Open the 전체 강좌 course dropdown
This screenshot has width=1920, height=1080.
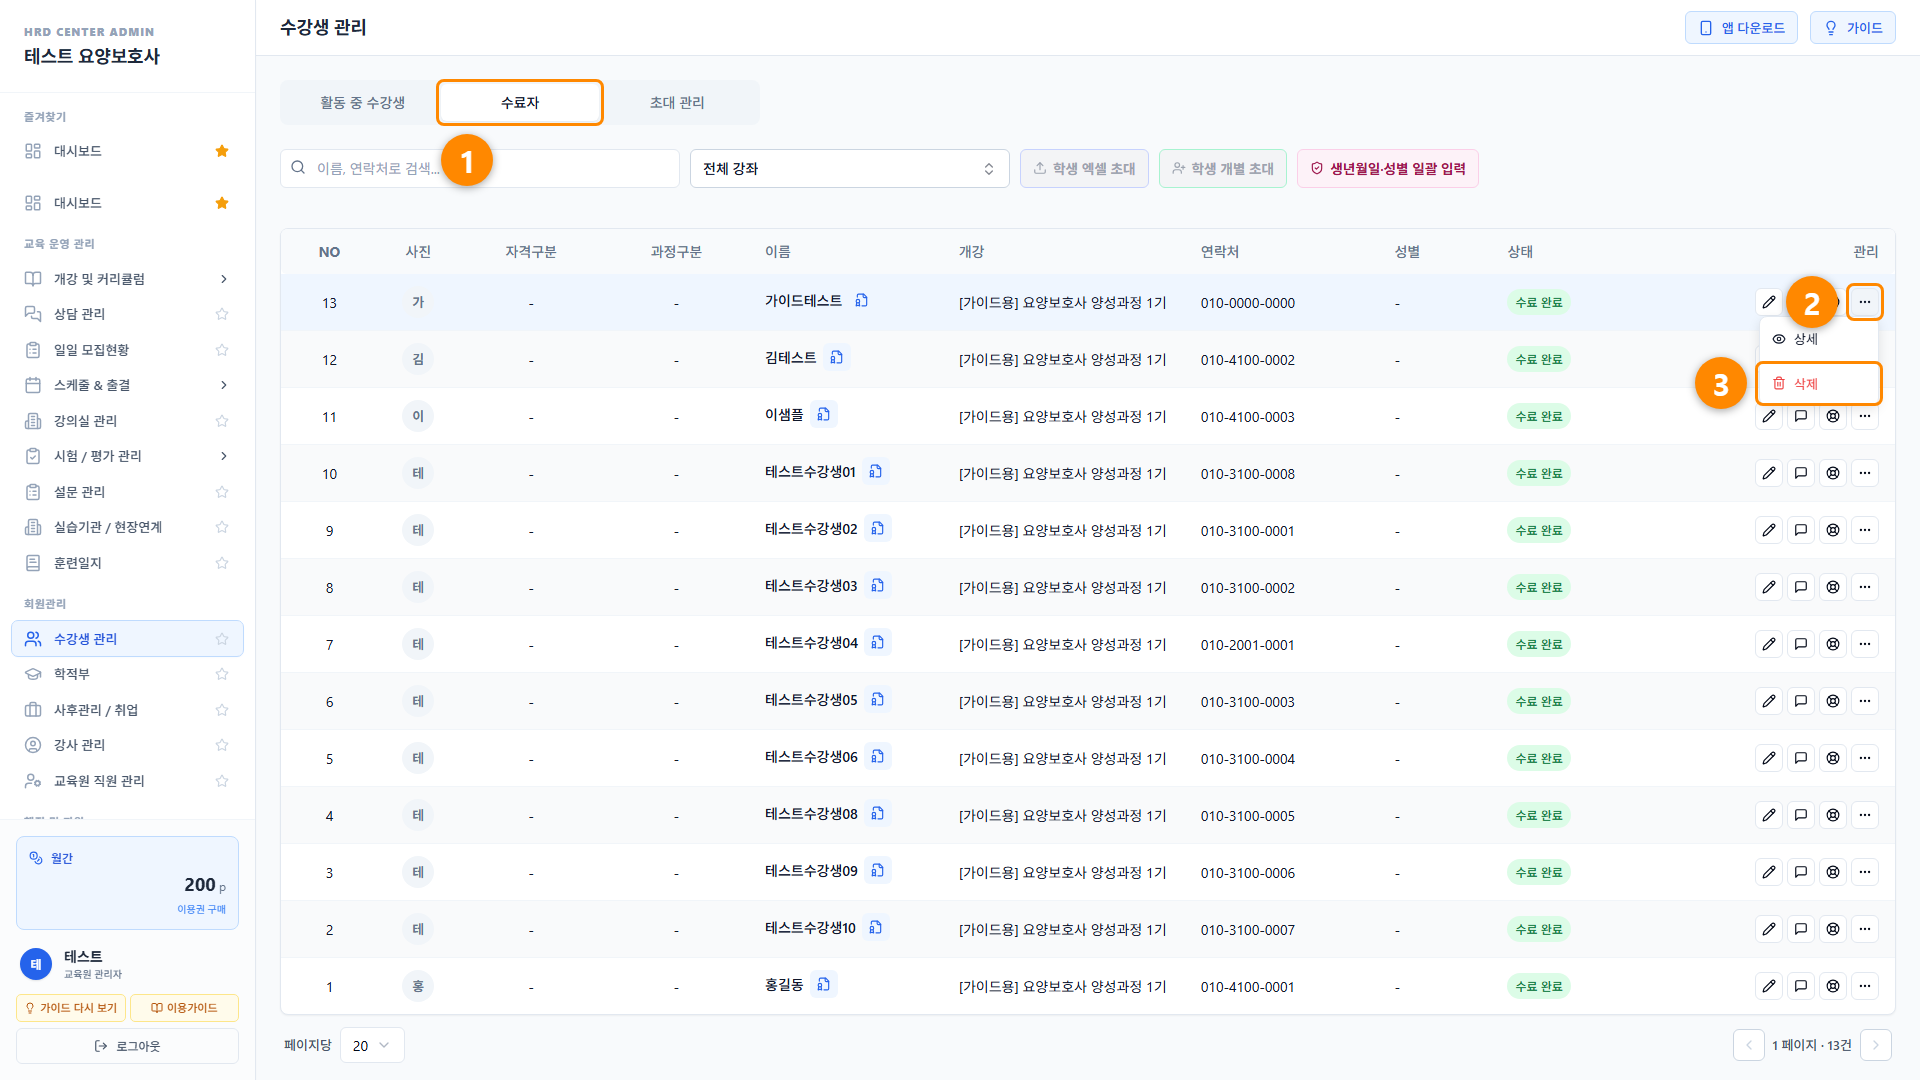click(x=849, y=168)
